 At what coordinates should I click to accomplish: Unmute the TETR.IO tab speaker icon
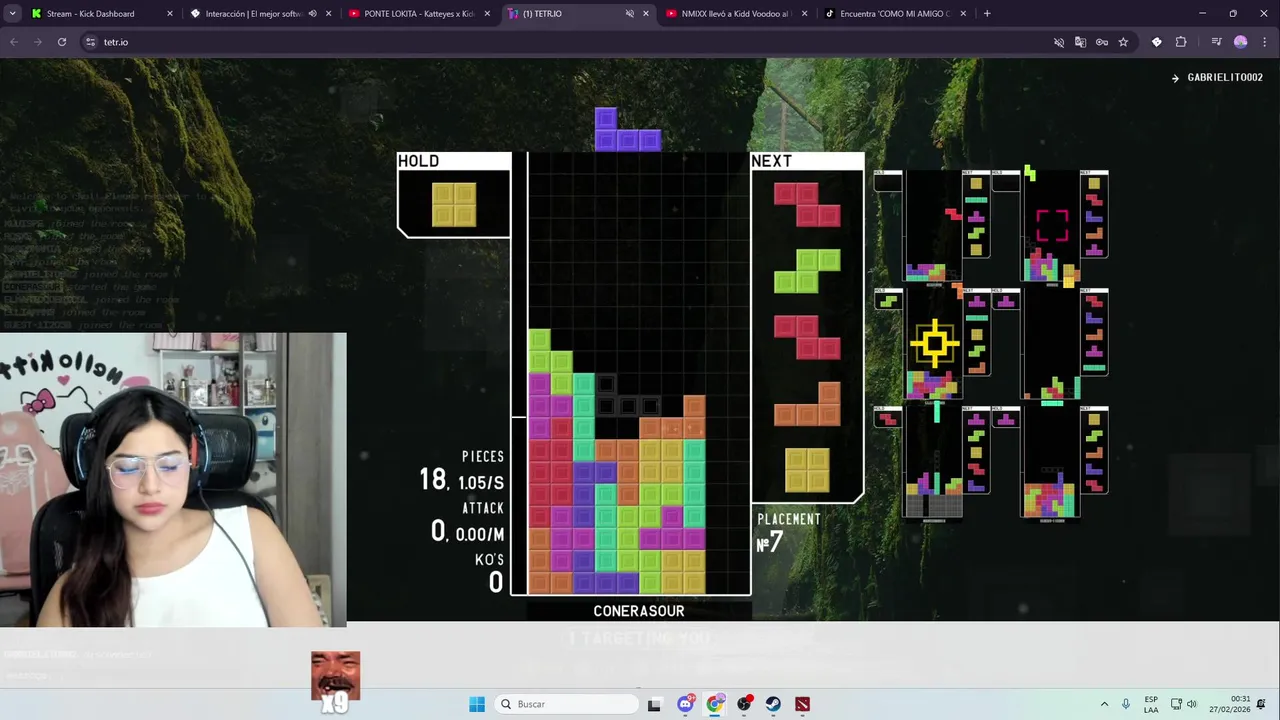tap(629, 14)
